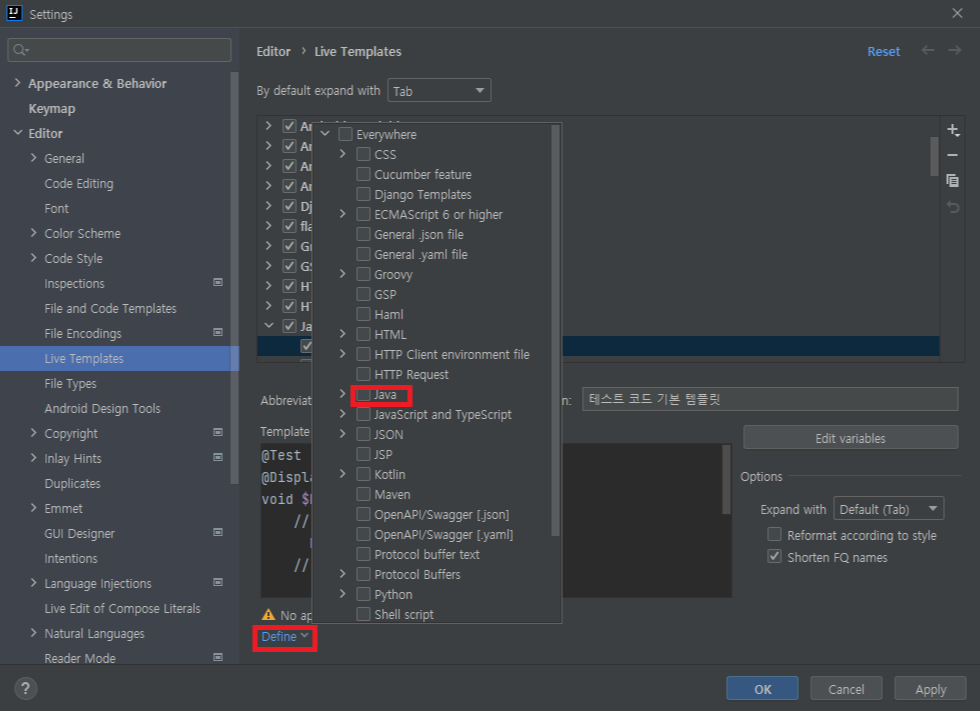Click the Add template plus icon
The height and width of the screenshot is (711, 980).
[x=952, y=130]
